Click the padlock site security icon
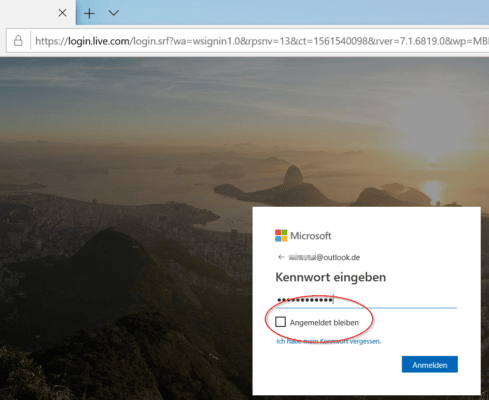 point(18,41)
